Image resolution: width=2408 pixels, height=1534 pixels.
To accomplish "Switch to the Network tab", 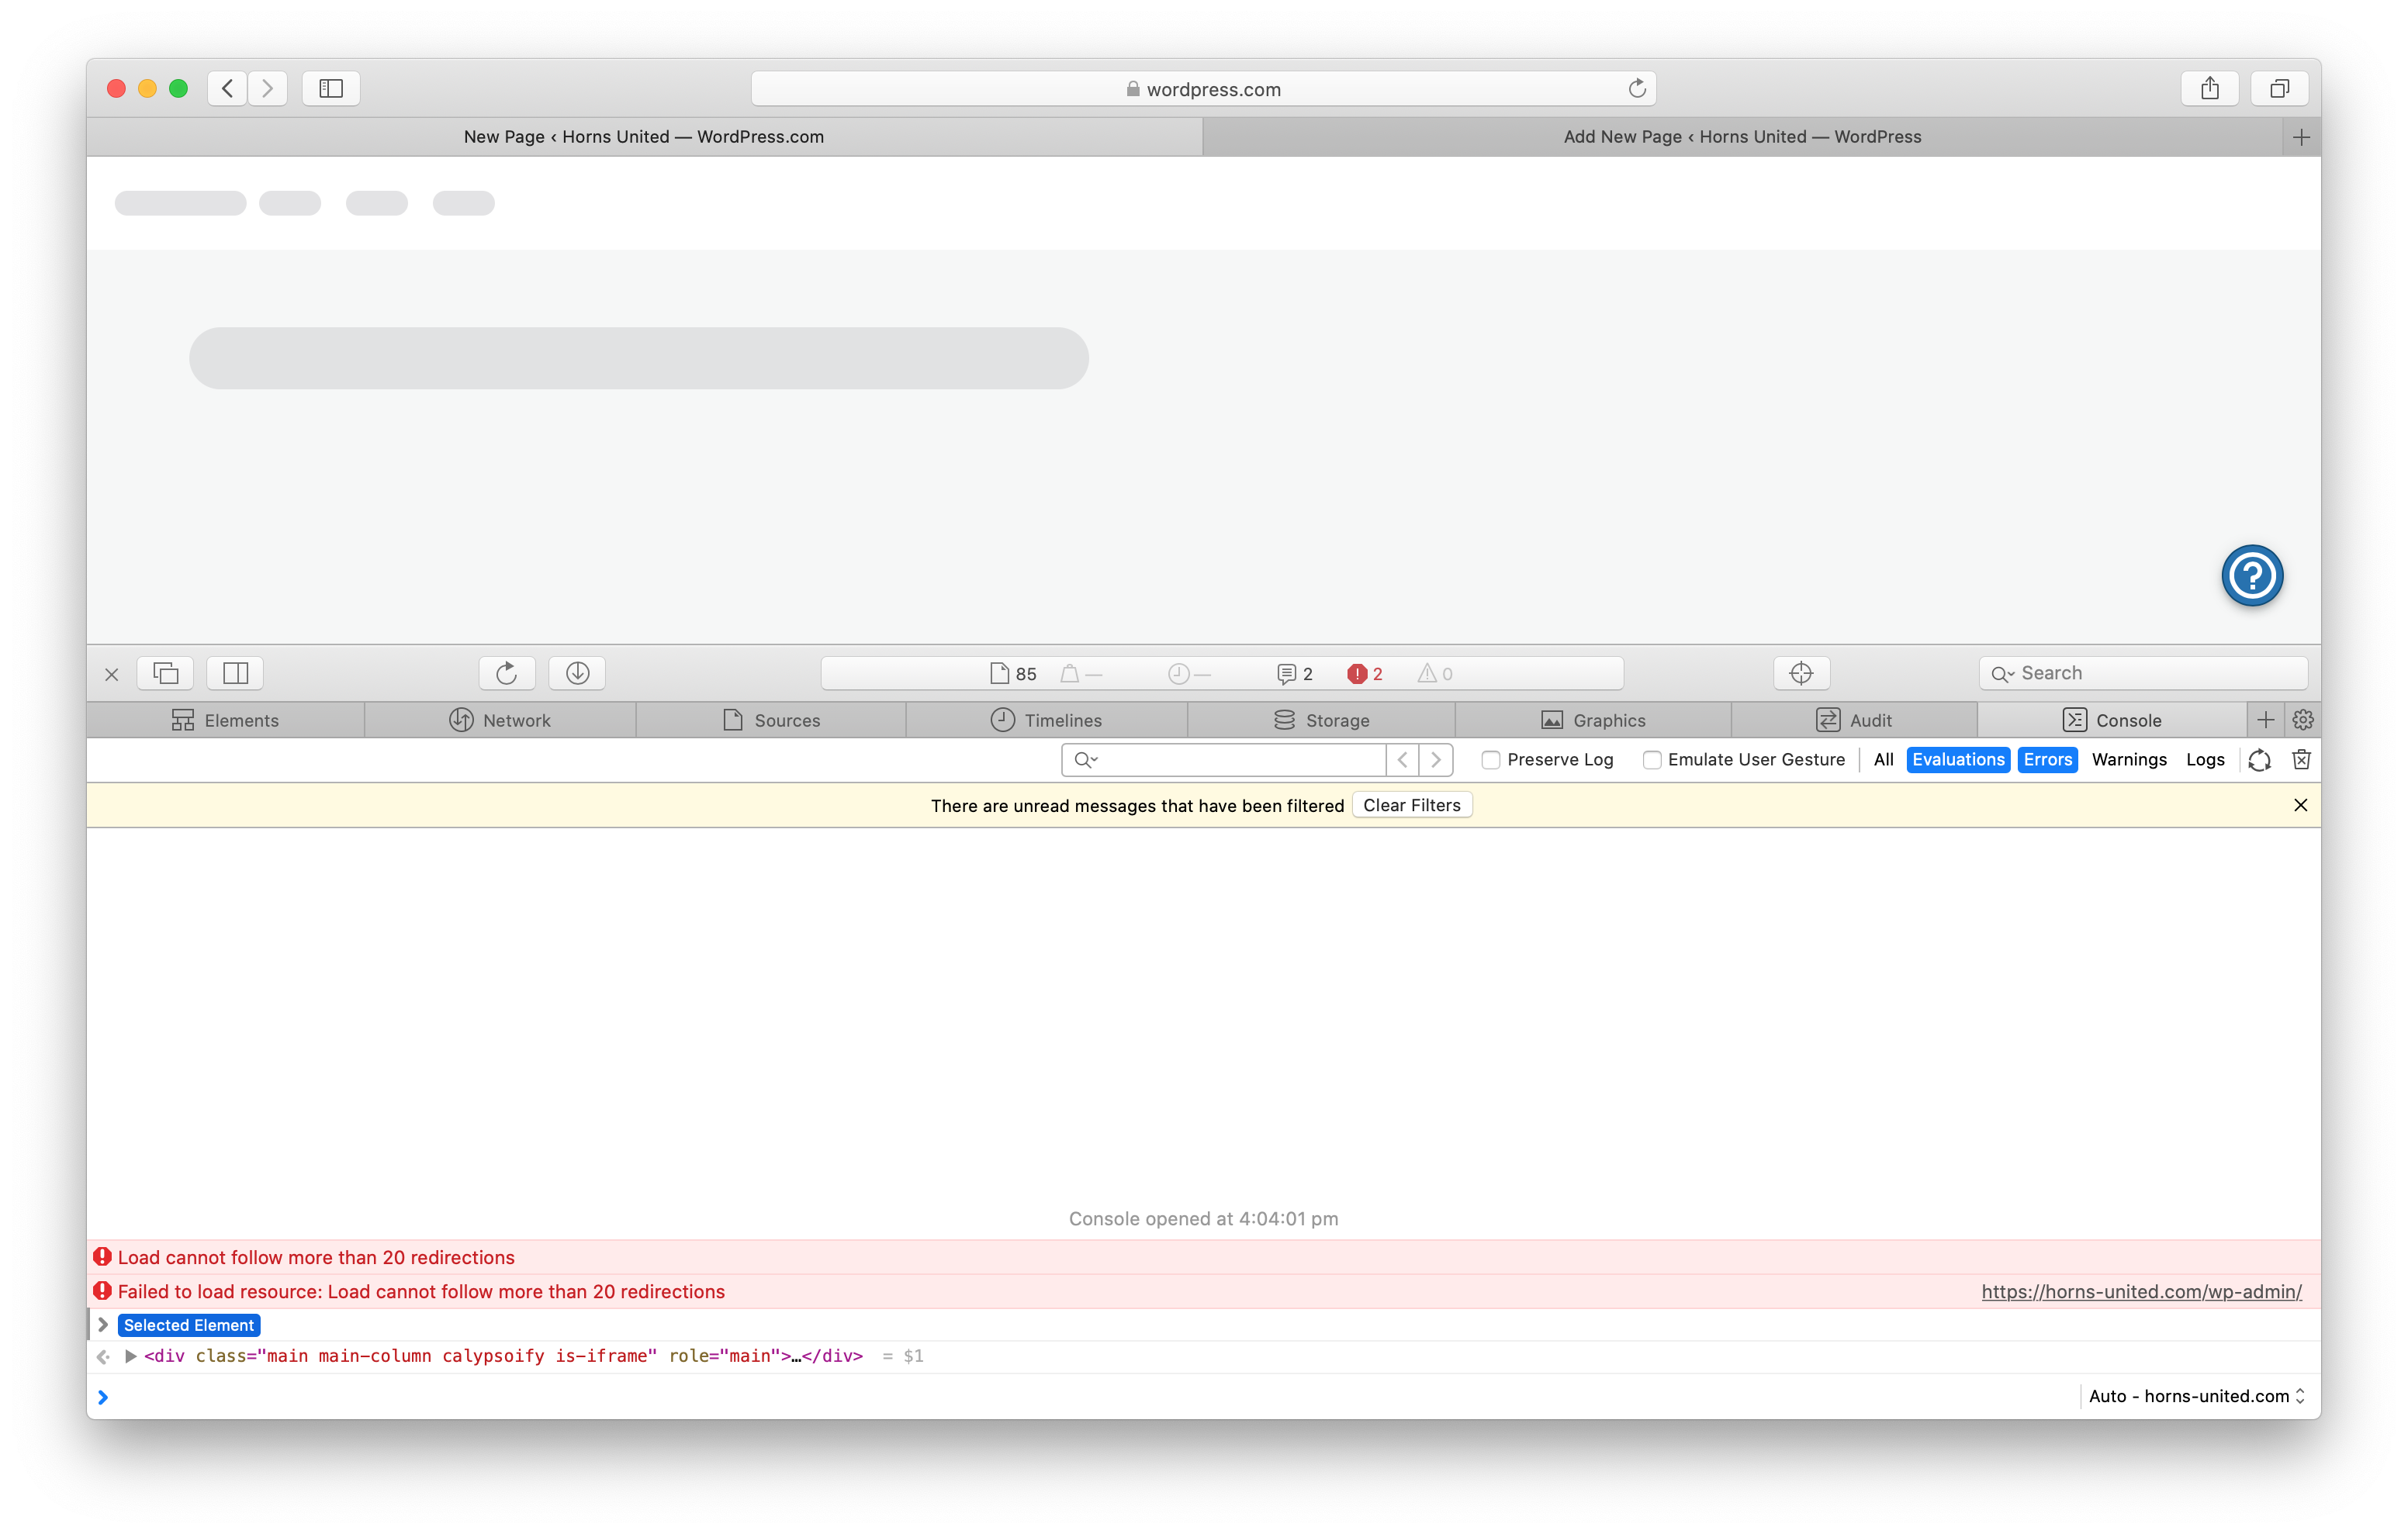I will 500,720.
